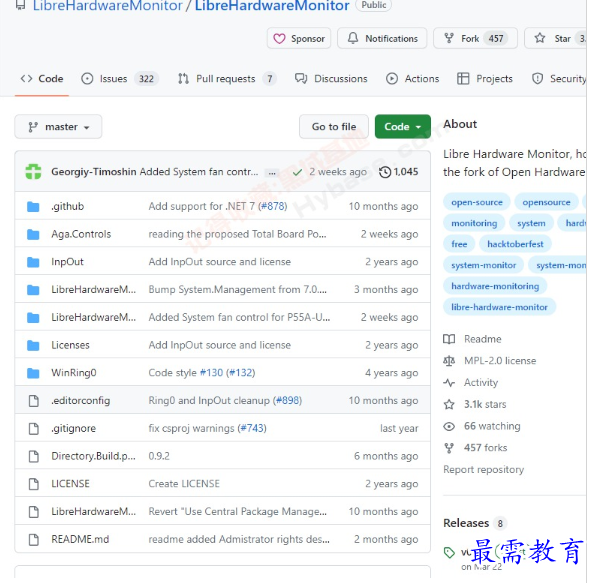
Task: Expand the green Code dropdown
Action: 402,127
